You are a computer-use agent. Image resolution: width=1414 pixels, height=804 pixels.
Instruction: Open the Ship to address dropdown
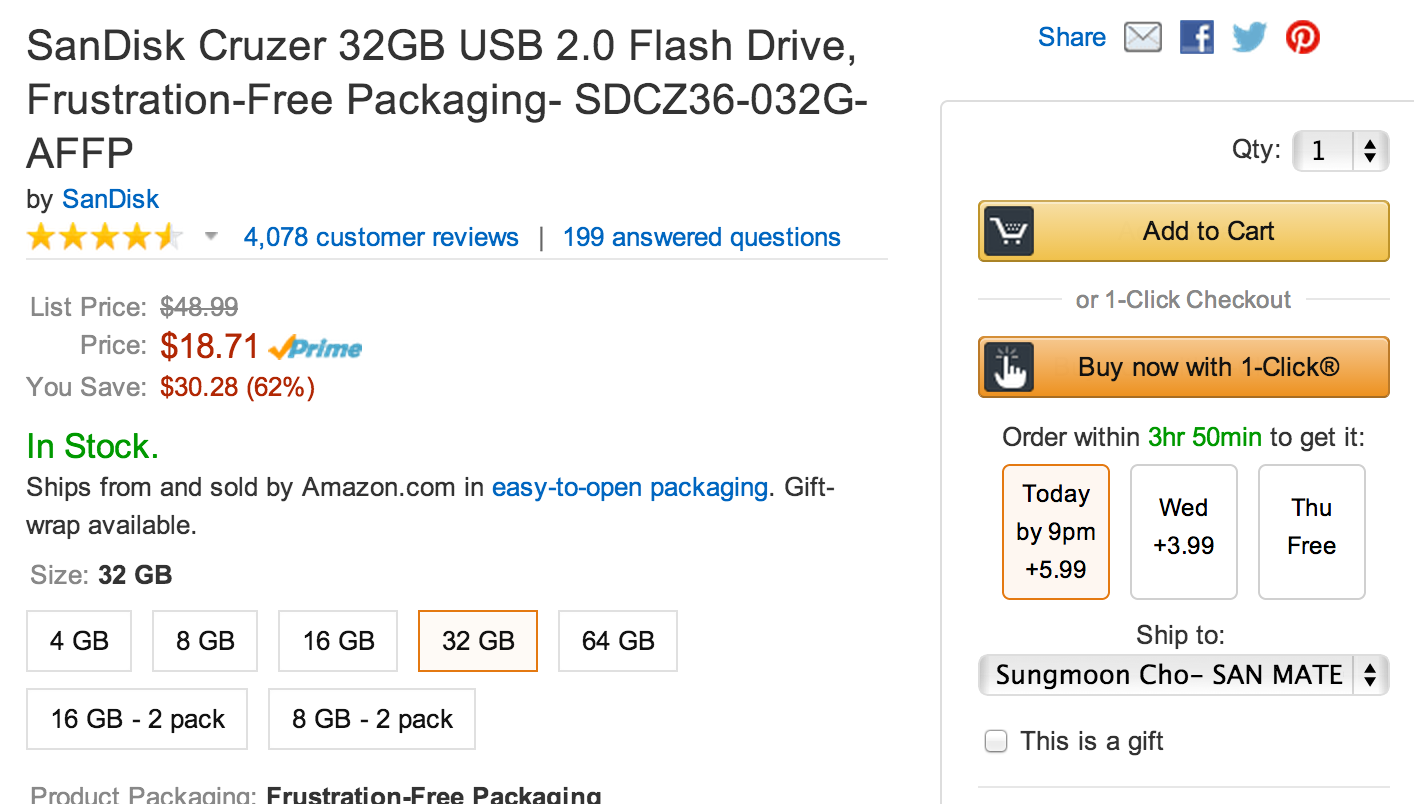pos(1183,675)
